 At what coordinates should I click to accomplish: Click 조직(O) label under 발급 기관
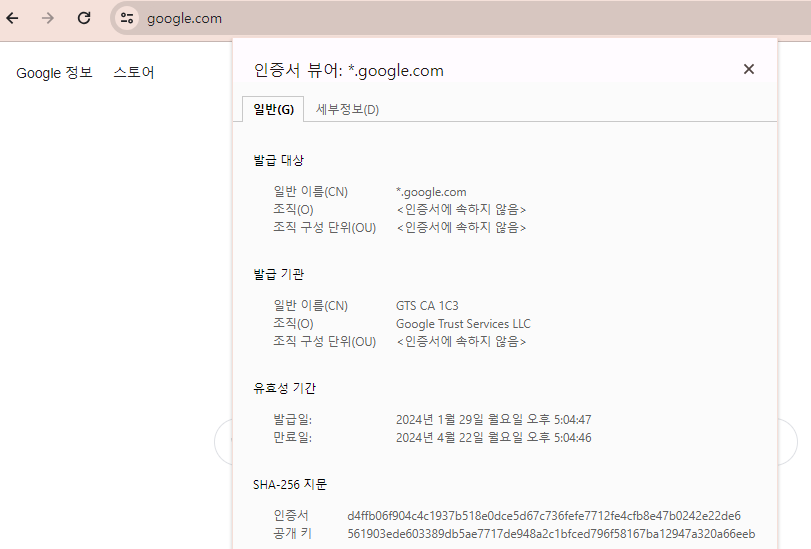[x=293, y=324]
